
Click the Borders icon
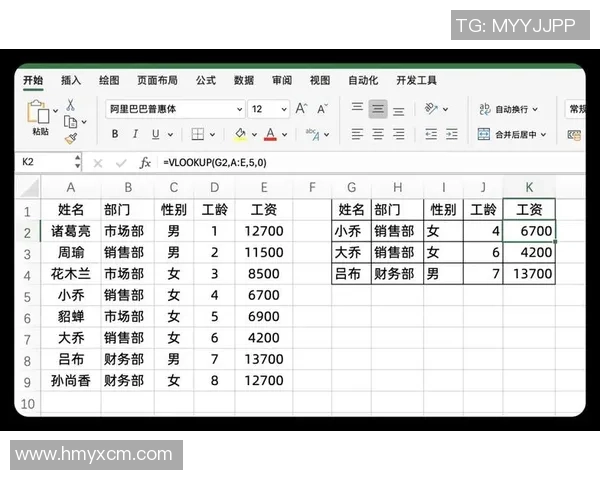coord(197,134)
